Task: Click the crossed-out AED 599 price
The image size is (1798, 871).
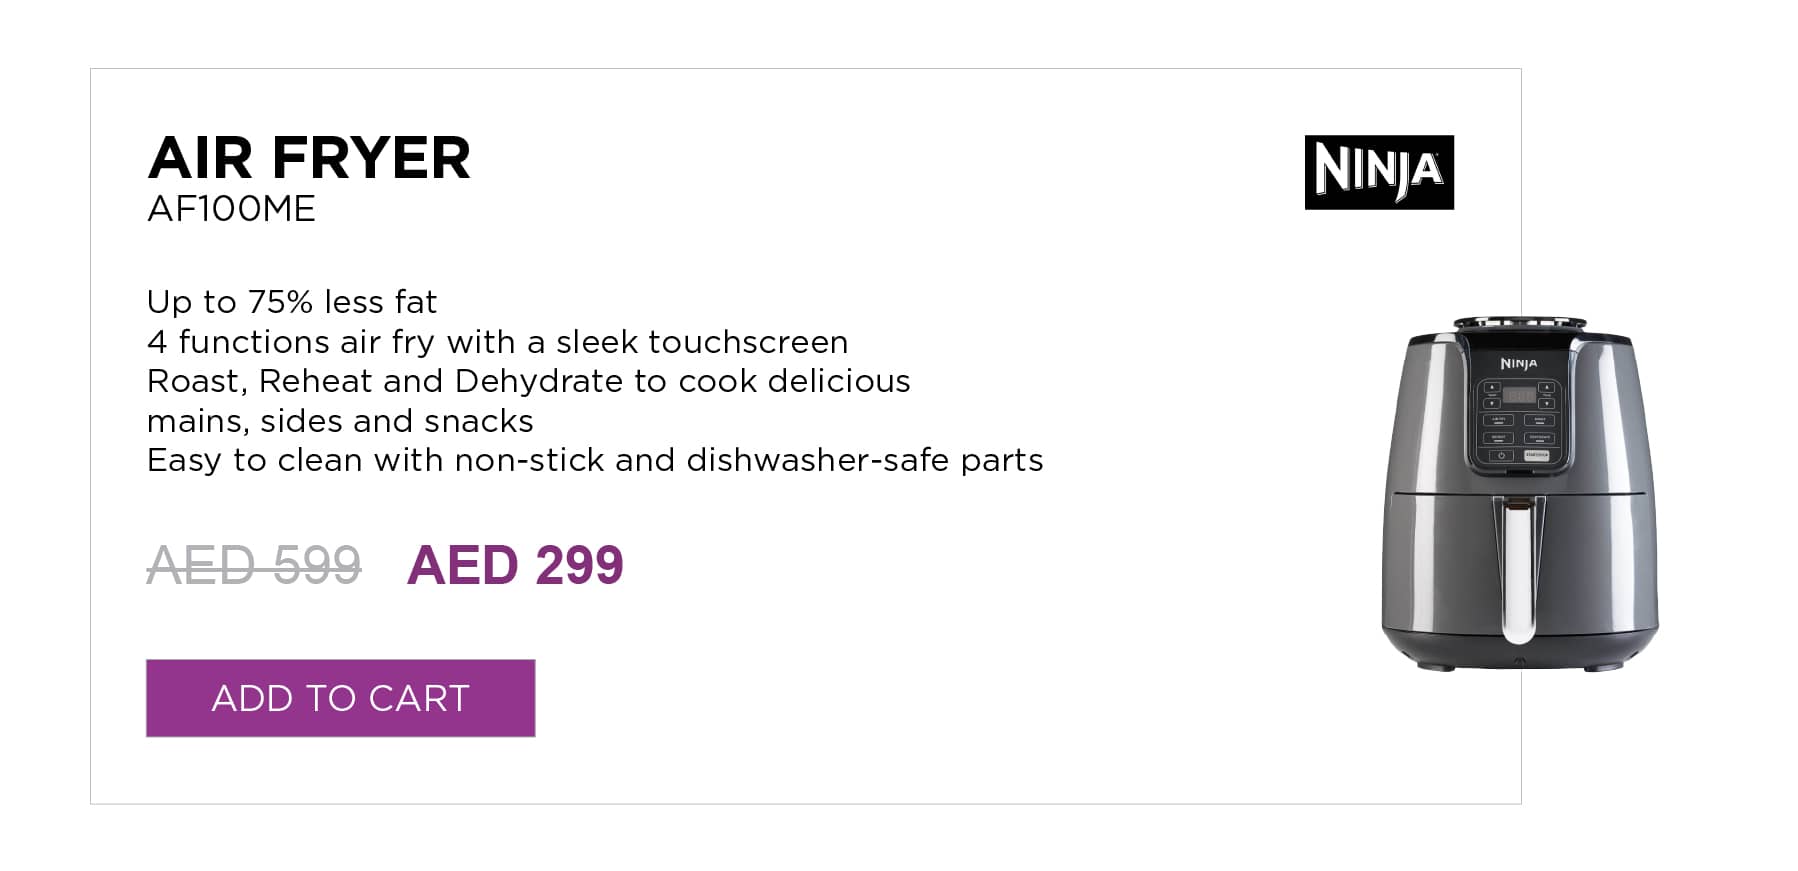Action: 254,565
